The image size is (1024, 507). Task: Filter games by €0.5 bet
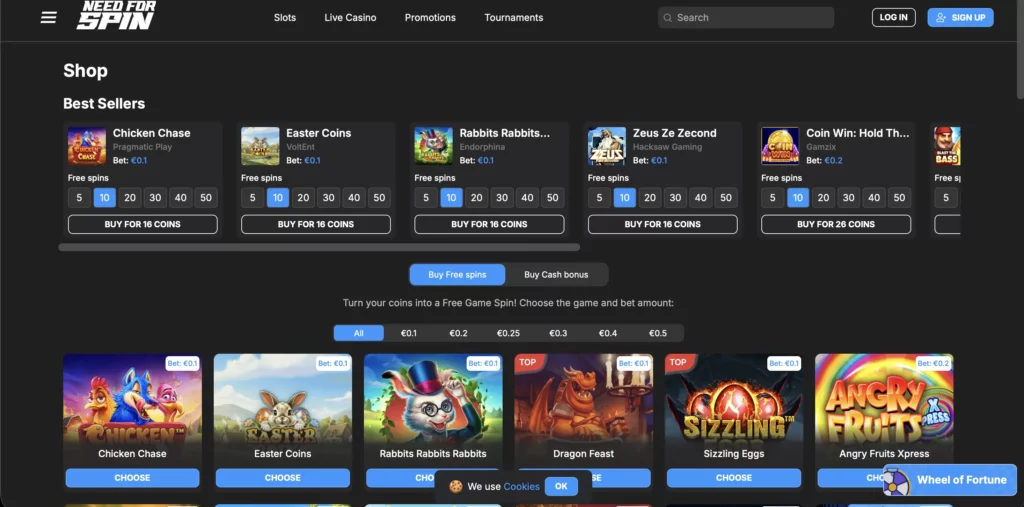coord(658,333)
